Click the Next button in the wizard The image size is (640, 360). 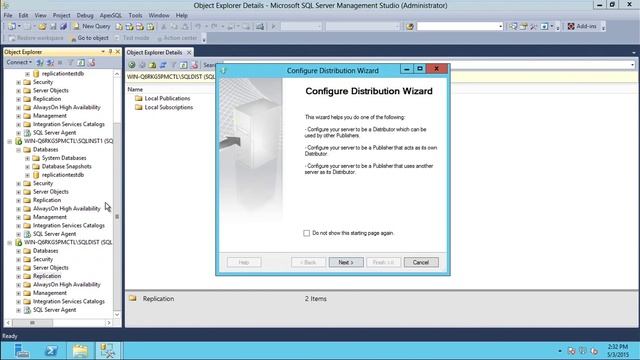tap(346, 262)
